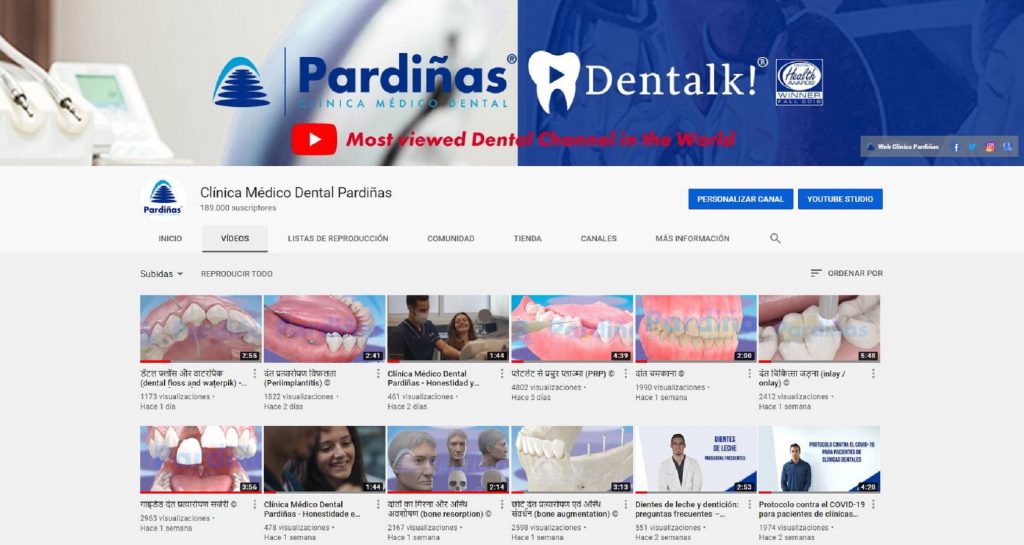This screenshot has width=1024, height=545.
Task: Open options menu for bone augmentation video
Action: pyautogui.click(x=626, y=505)
